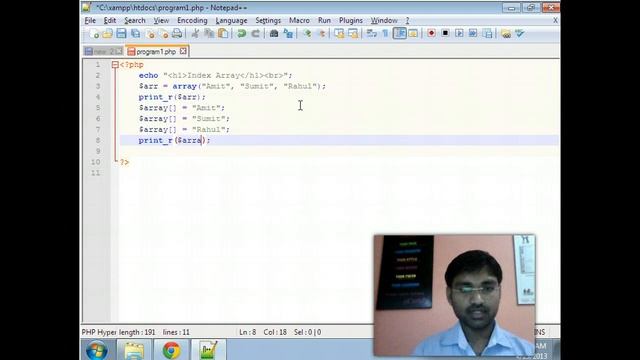Close the program1.php tab with its X
The width and height of the screenshot is (640, 360).
(183, 51)
